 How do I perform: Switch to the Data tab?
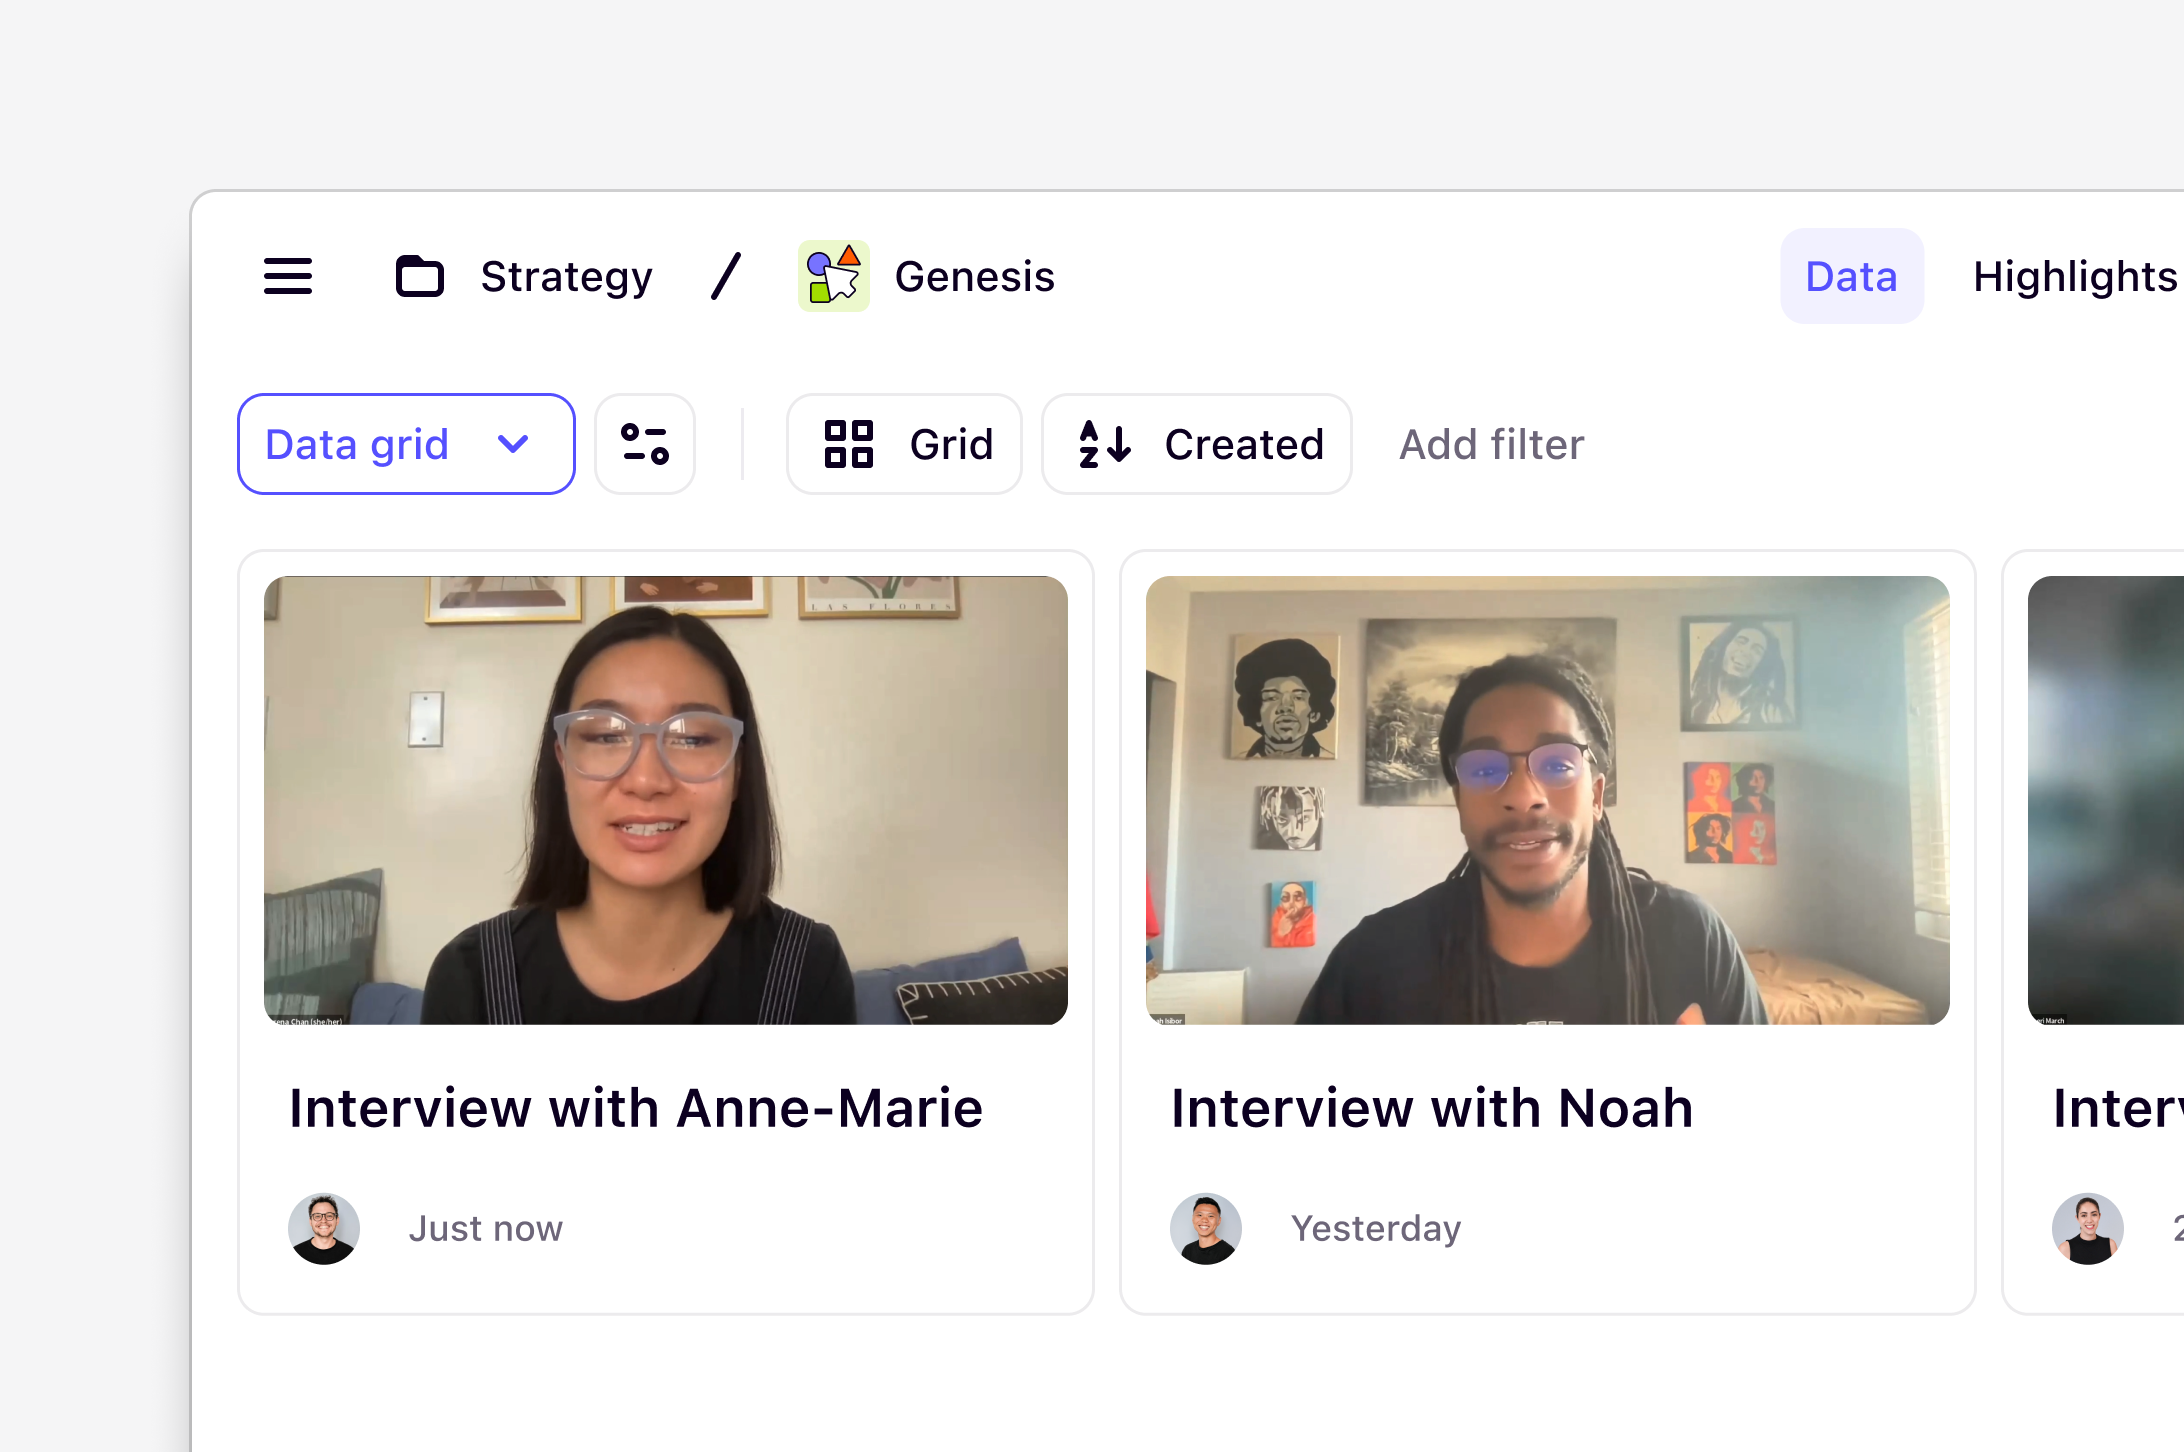tap(1851, 276)
